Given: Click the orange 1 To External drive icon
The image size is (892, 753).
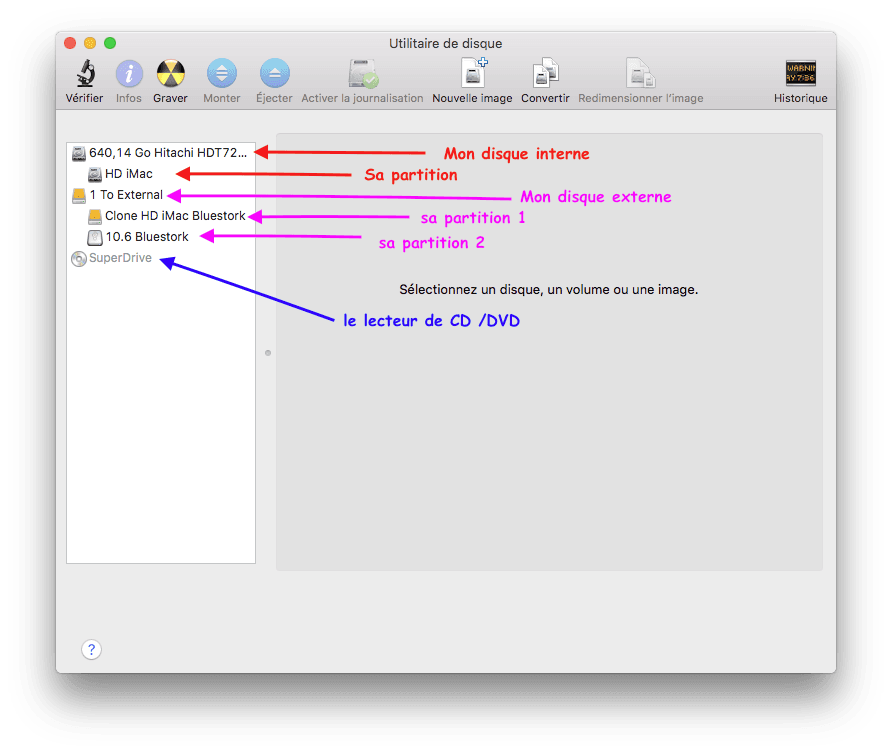Looking at the screenshot, I should 79,196.
